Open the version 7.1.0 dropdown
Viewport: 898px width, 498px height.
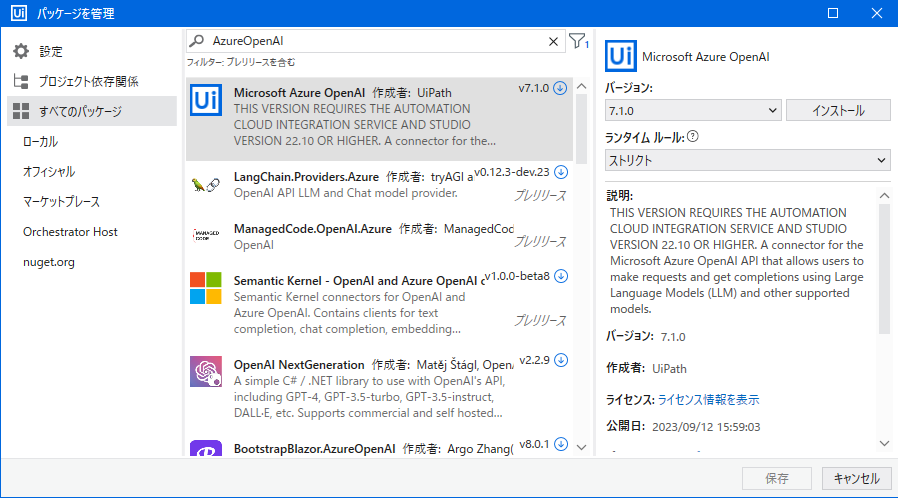tap(692, 110)
